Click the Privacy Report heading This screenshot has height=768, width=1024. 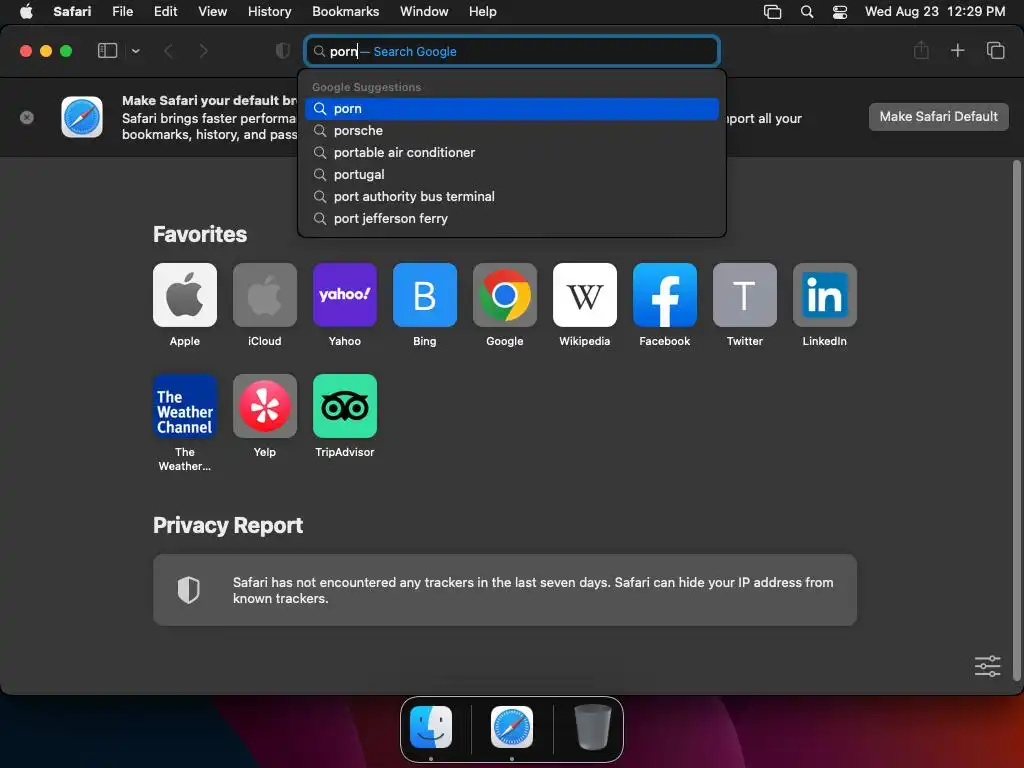tap(228, 526)
